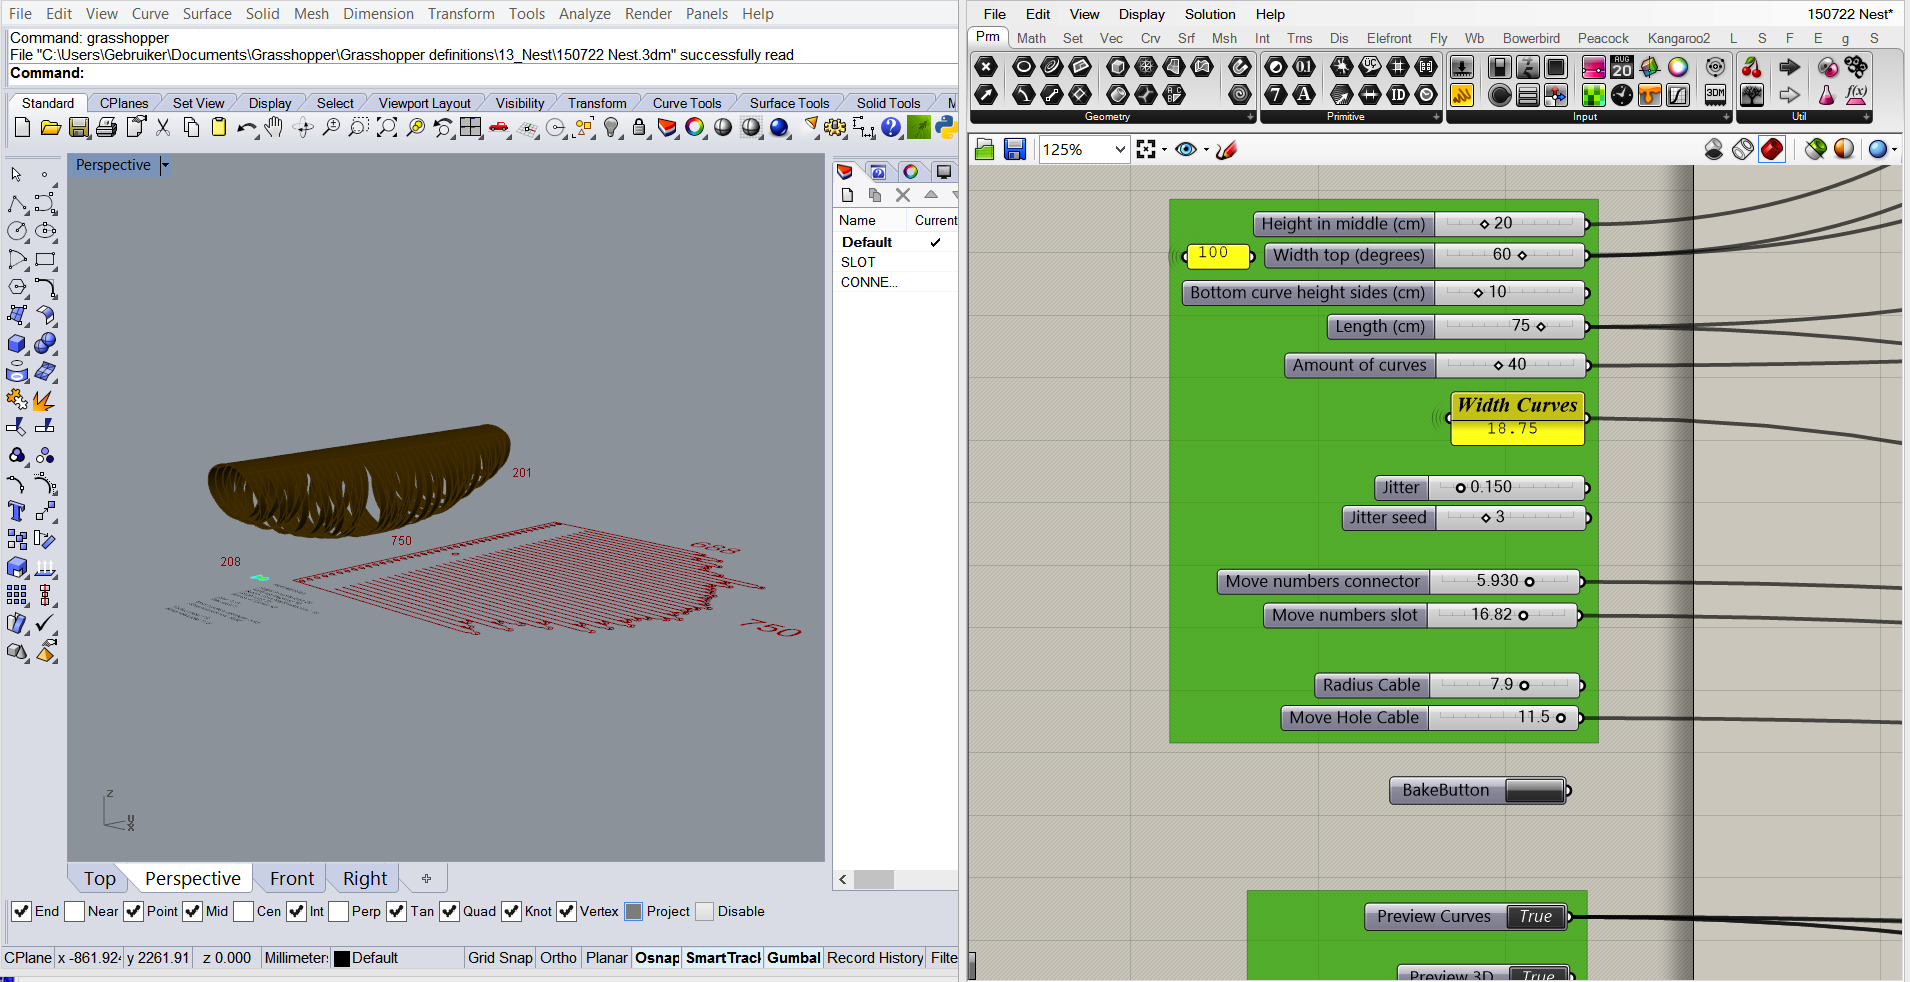
Task: Click delete layer X icon in Layers panel
Action: click(903, 195)
